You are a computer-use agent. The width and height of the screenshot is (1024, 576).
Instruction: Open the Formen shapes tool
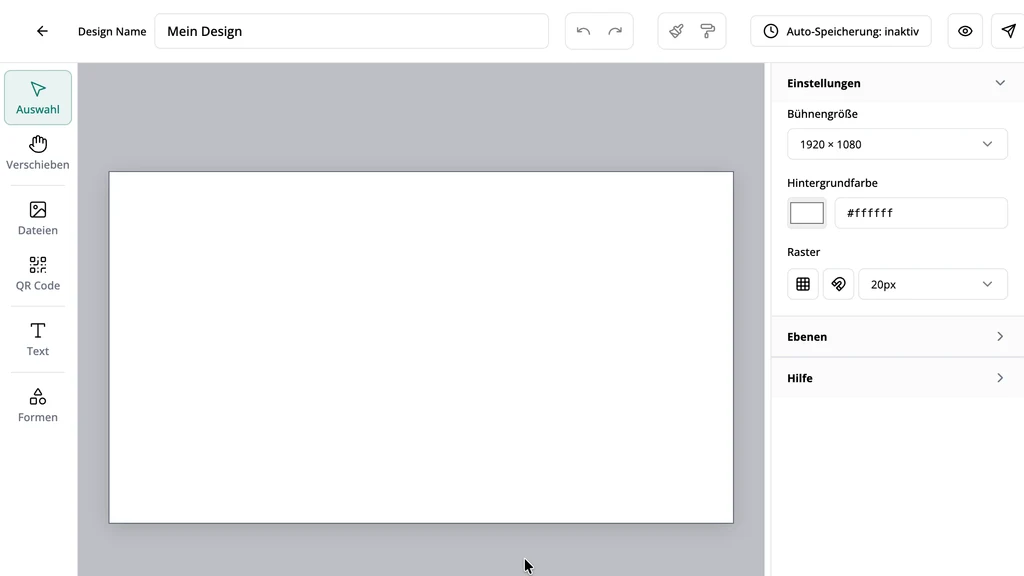pyautogui.click(x=38, y=405)
